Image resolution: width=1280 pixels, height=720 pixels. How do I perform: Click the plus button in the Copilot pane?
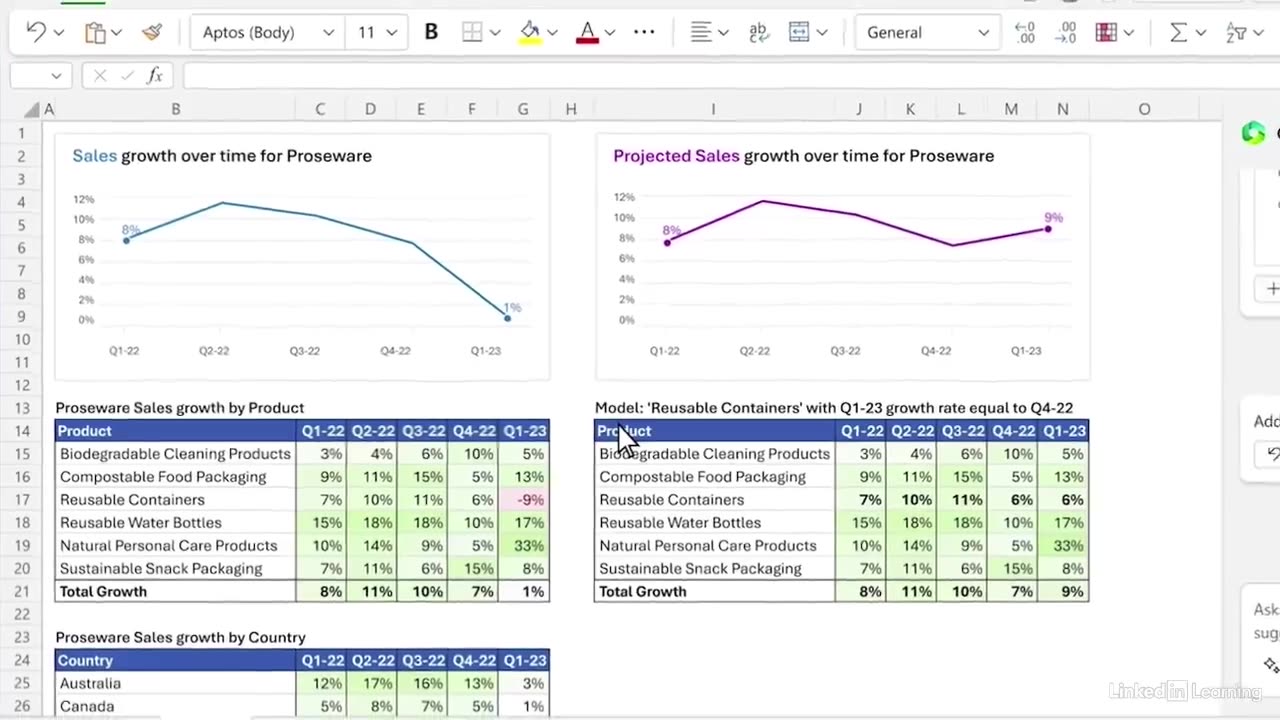point(1271,288)
